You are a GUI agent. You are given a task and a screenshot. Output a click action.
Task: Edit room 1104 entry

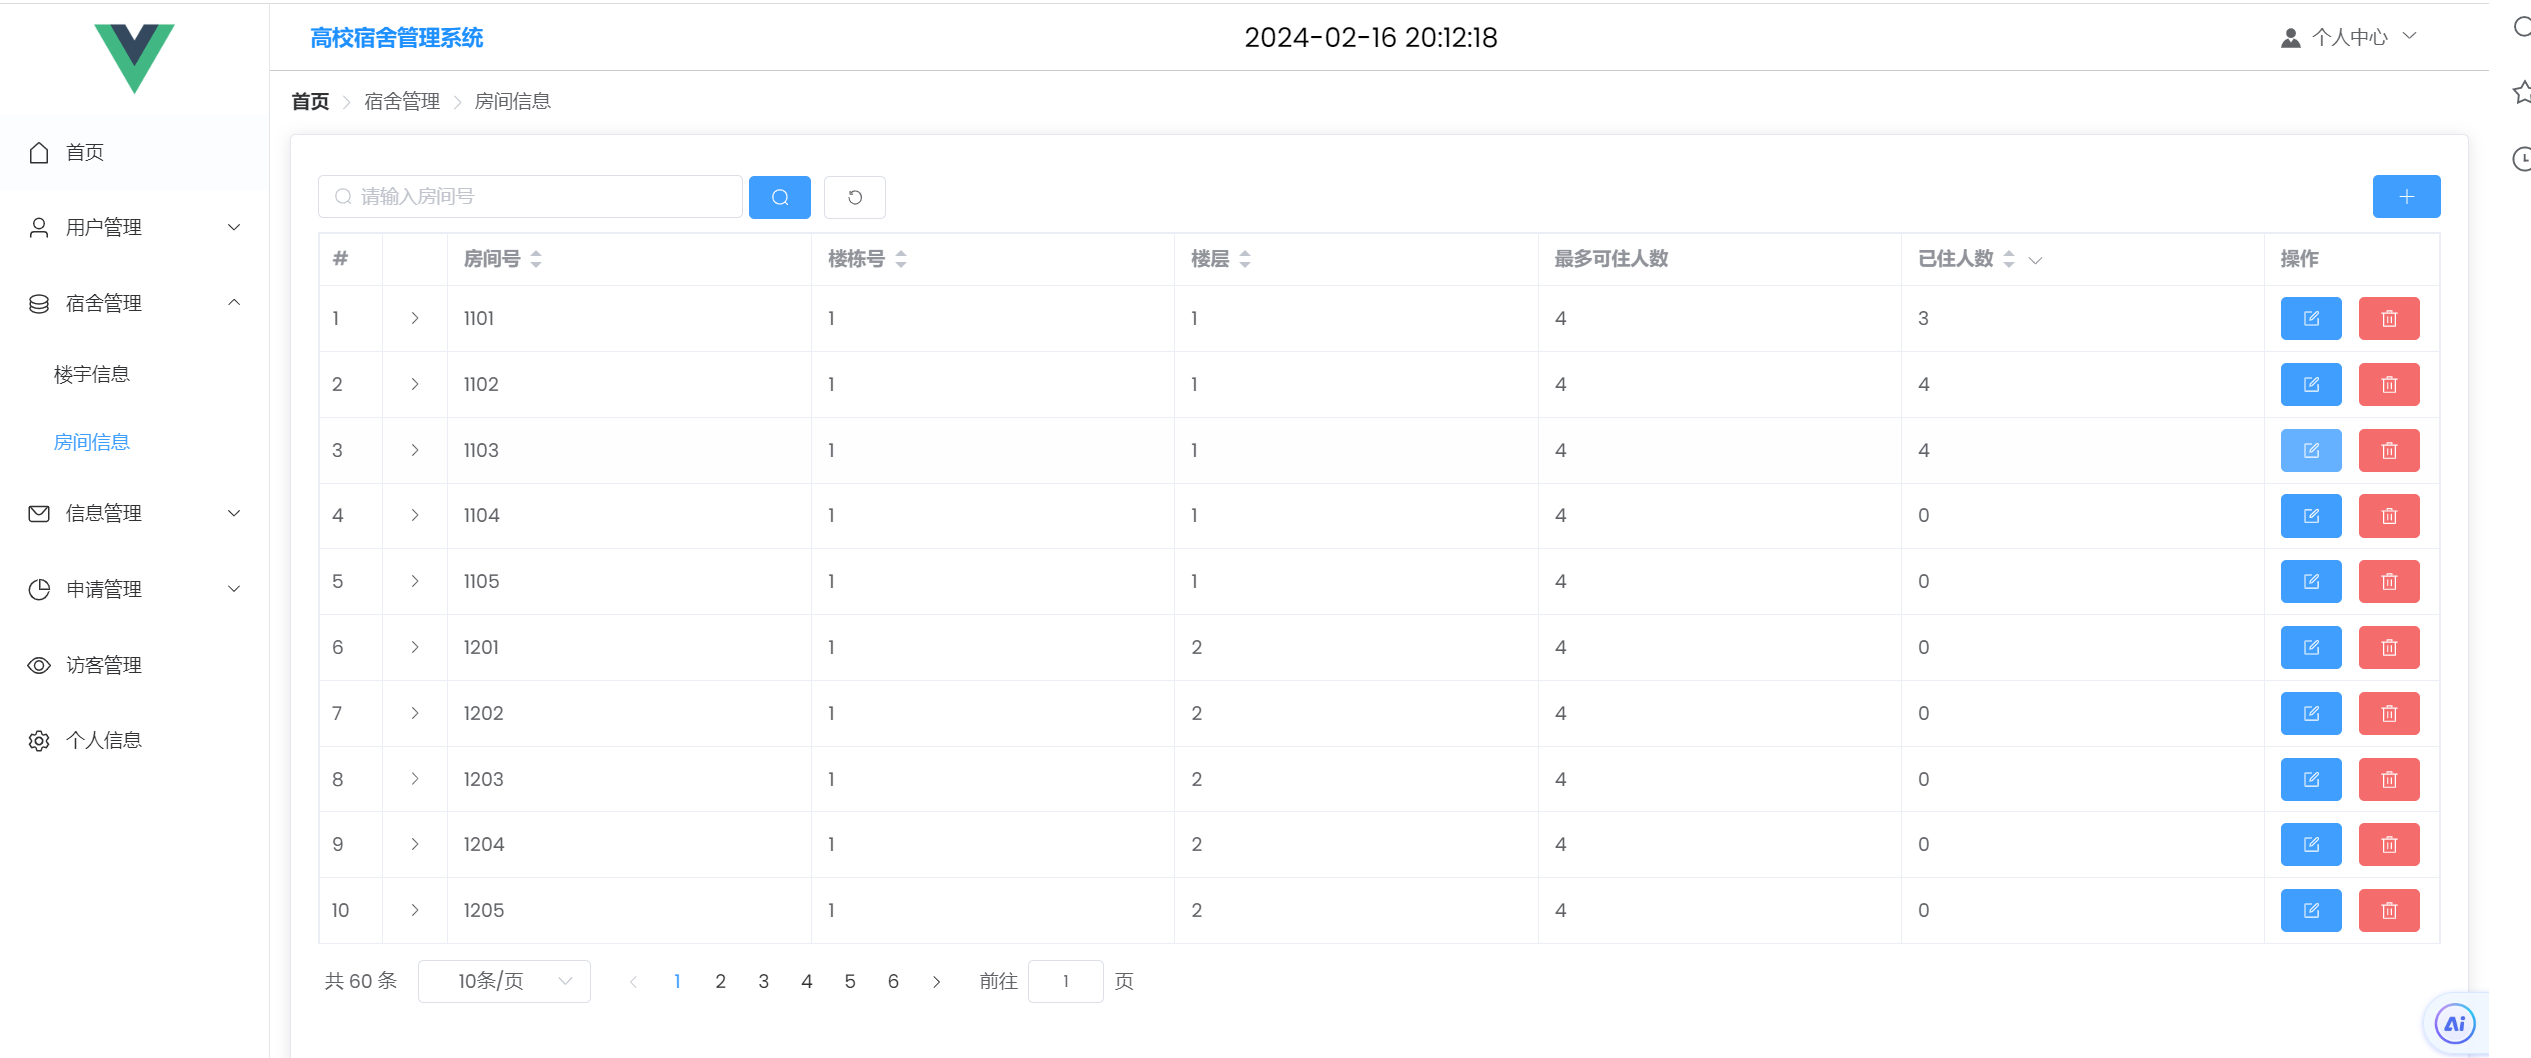pyautogui.click(x=2310, y=515)
